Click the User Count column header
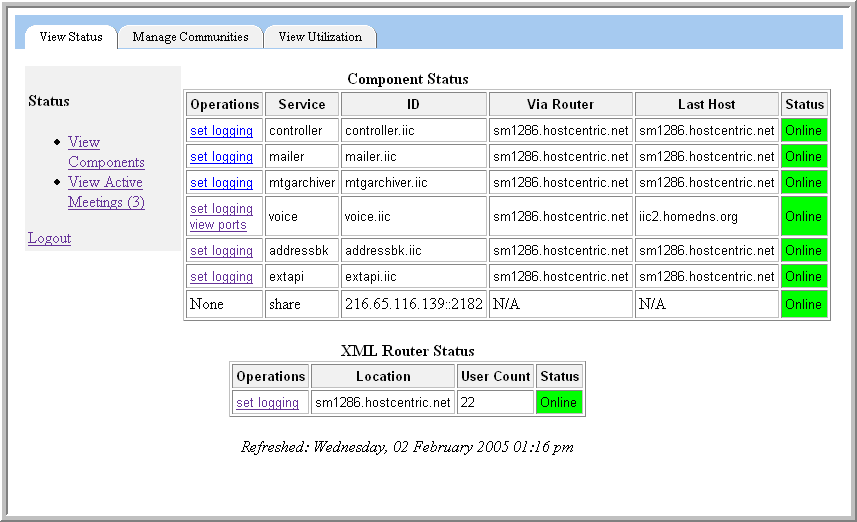857x522 pixels. pos(495,377)
